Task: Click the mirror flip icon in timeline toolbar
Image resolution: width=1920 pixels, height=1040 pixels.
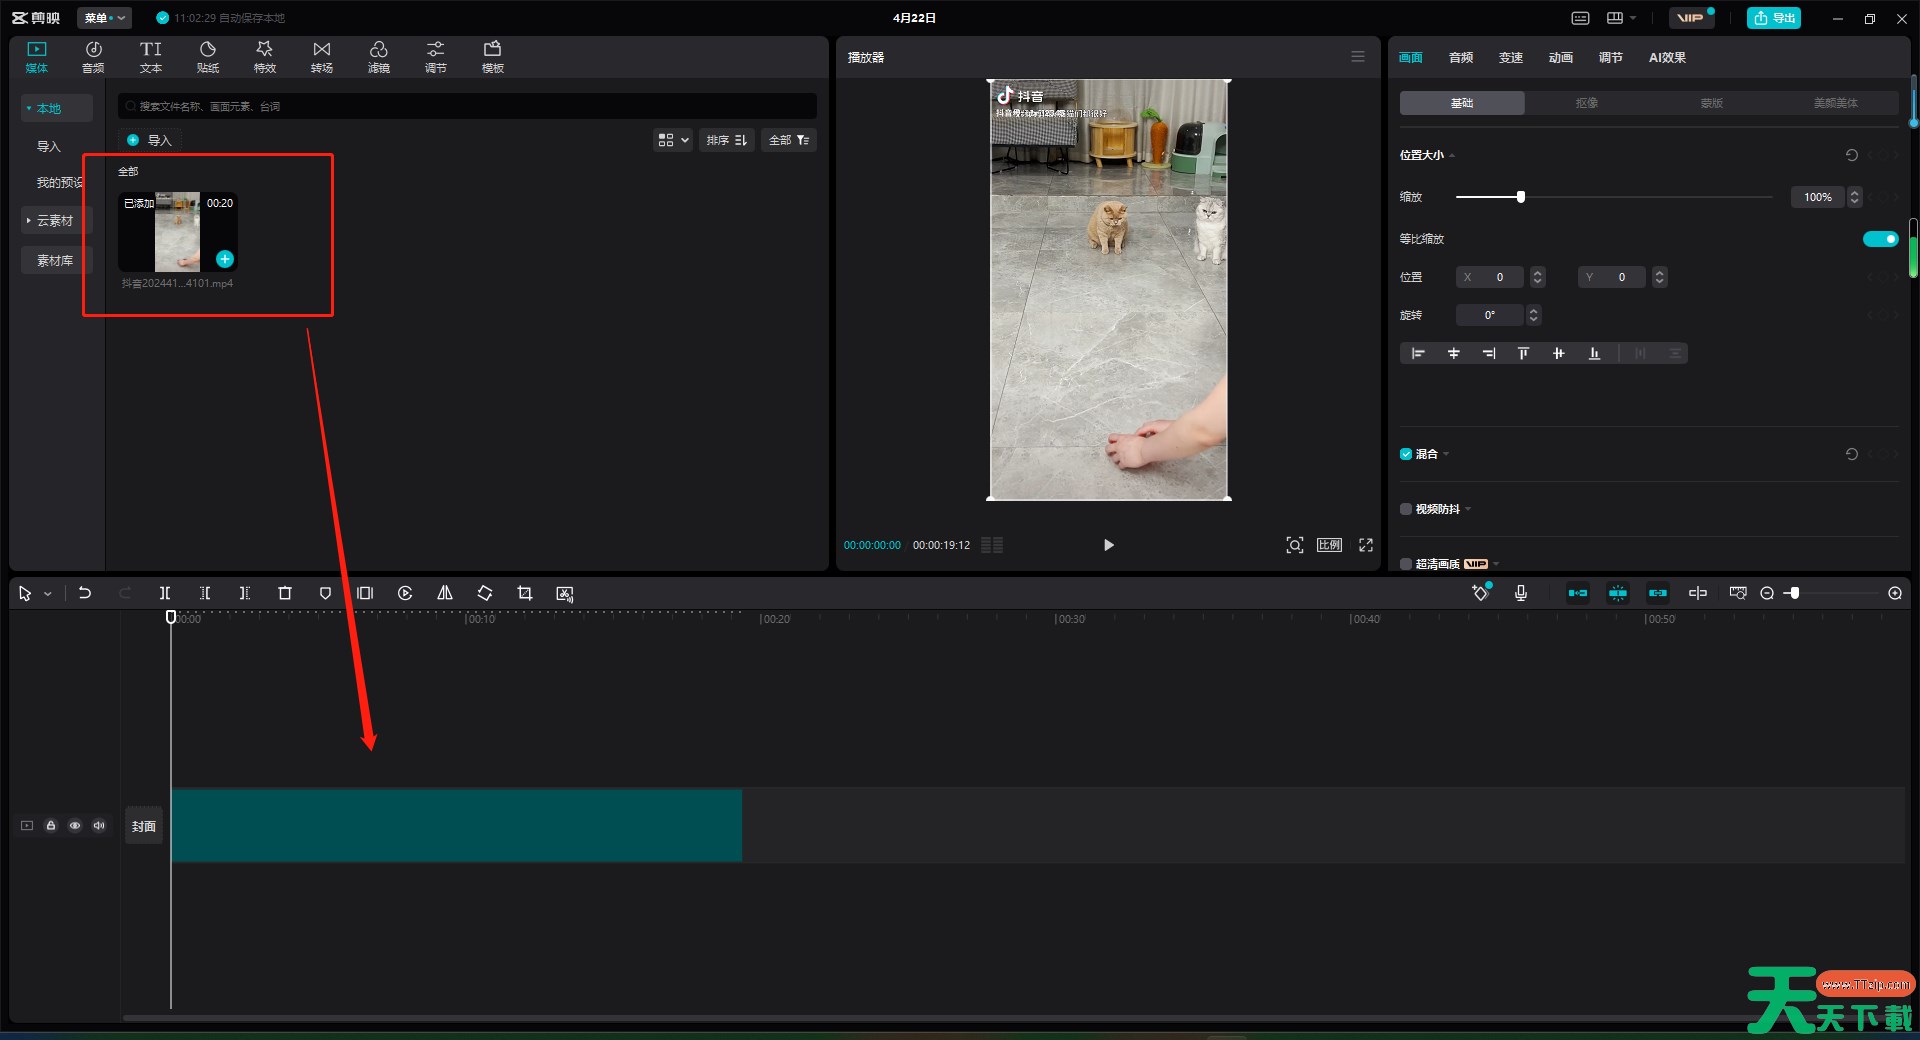Action: pyautogui.click(x=445, y=593)
